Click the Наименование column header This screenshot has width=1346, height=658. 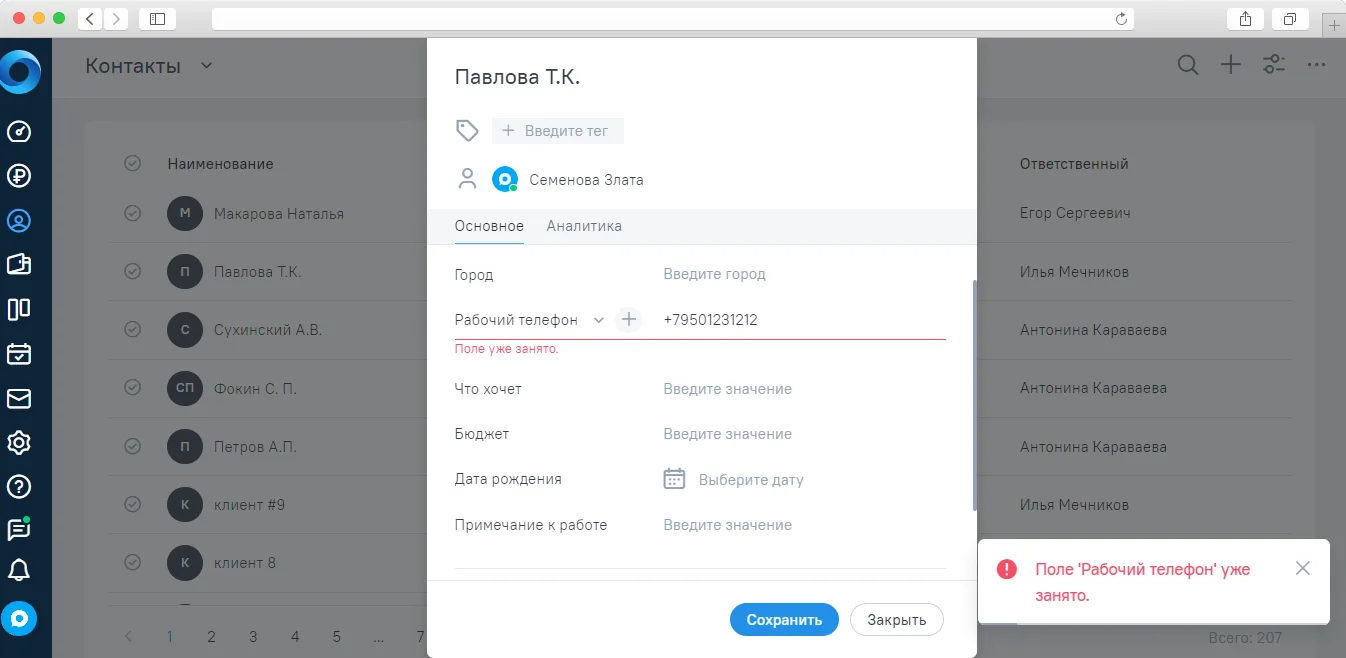[x=220, y=163]
